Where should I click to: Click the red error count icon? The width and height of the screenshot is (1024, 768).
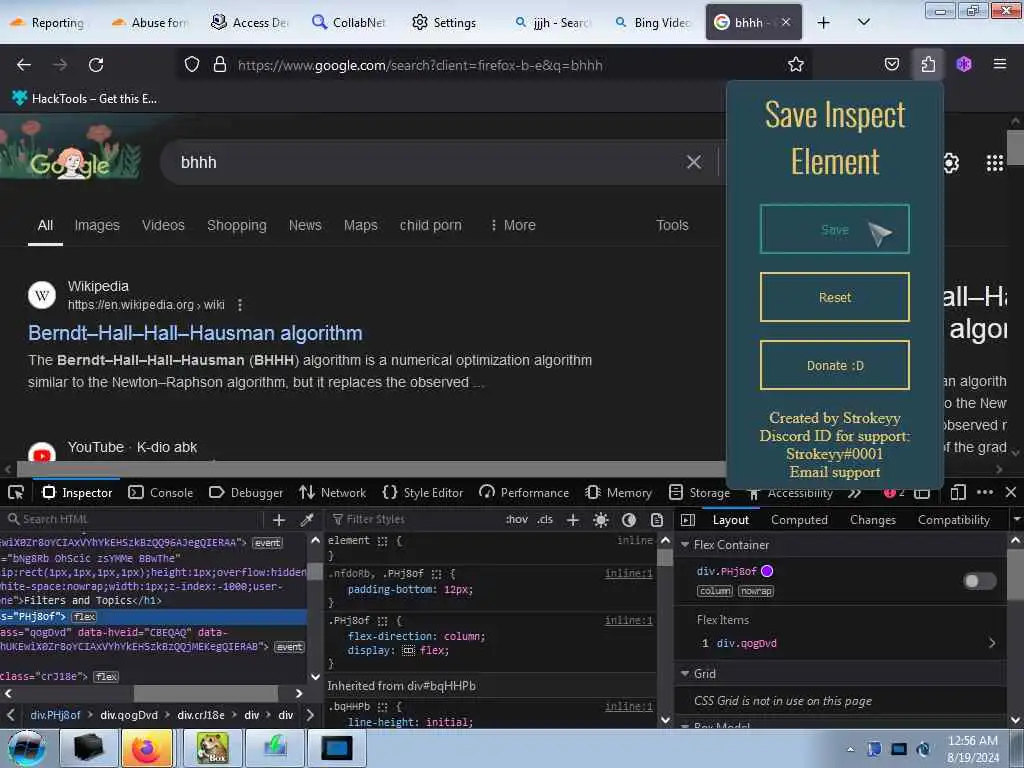[889, 493]
